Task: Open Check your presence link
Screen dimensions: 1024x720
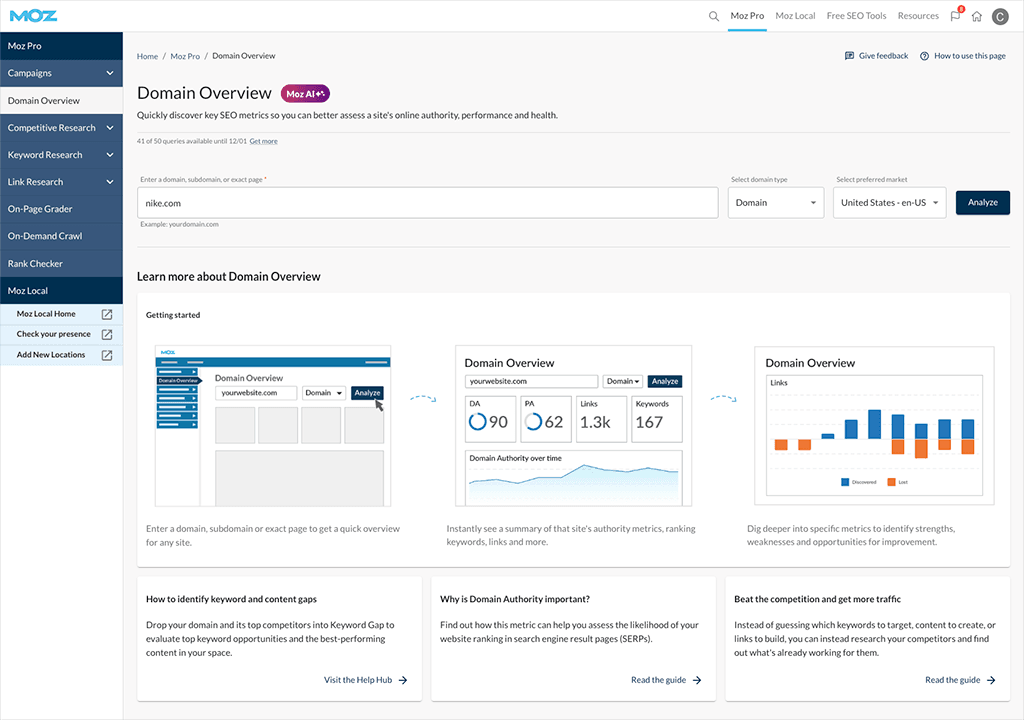Action: click(x=54, y=335)
